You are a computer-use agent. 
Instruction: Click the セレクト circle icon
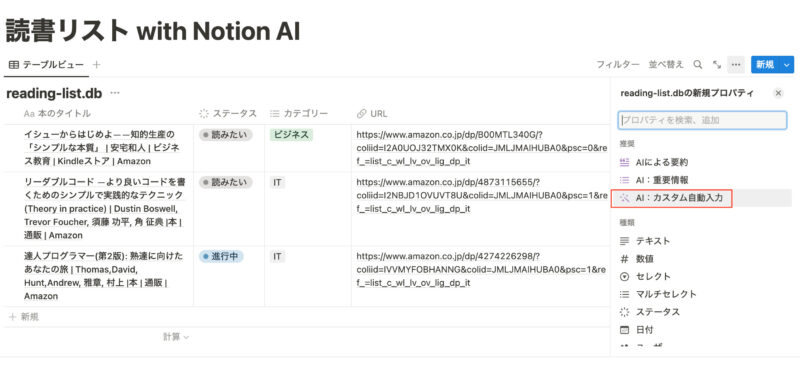(x=624, y=276)
